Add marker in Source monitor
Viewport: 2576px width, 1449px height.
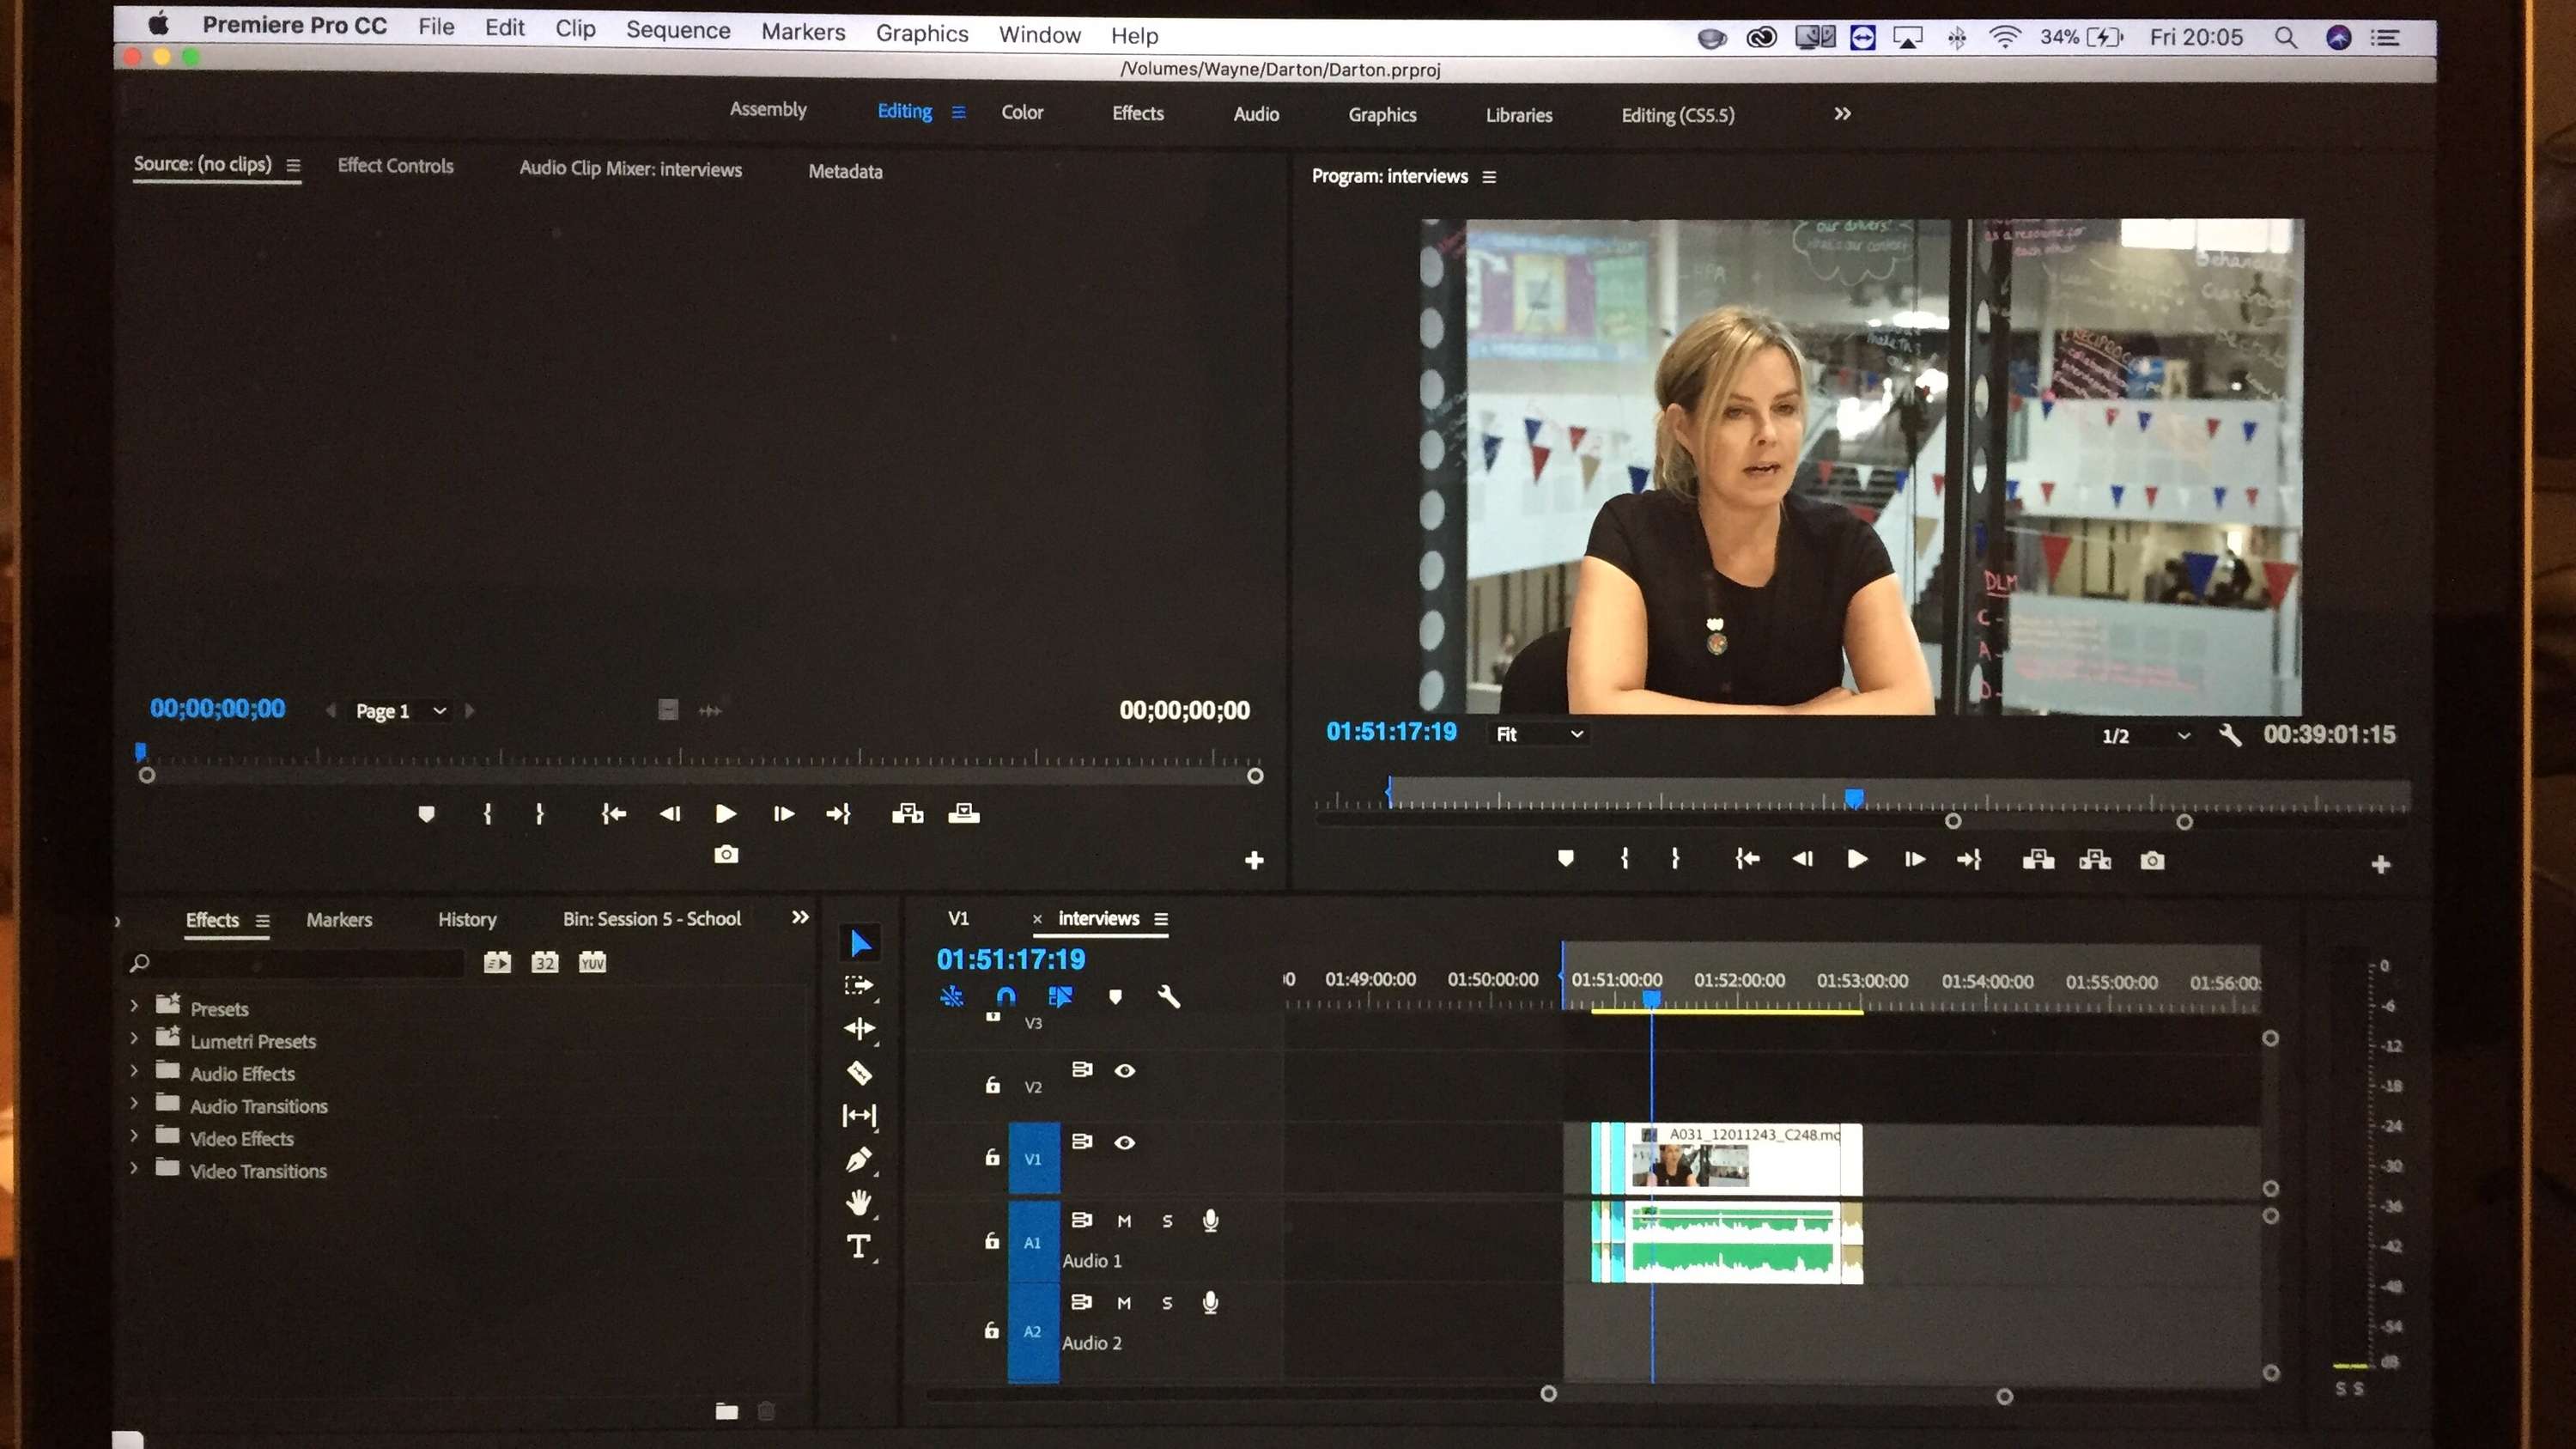tap(426, 814)
